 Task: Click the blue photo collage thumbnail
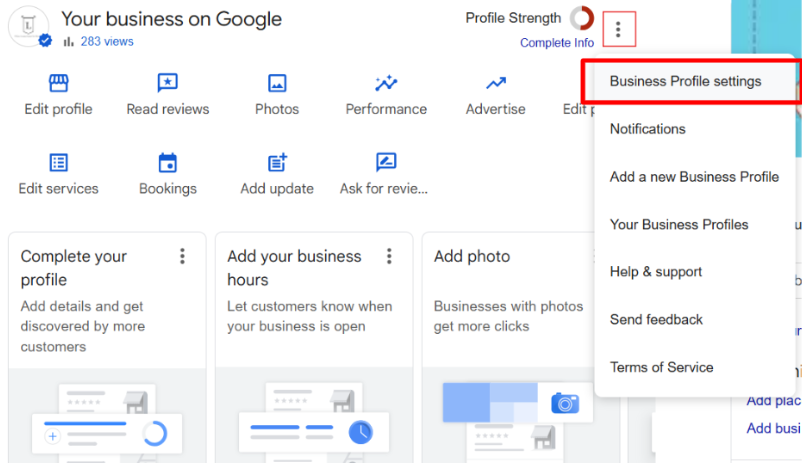coord(490,402)
